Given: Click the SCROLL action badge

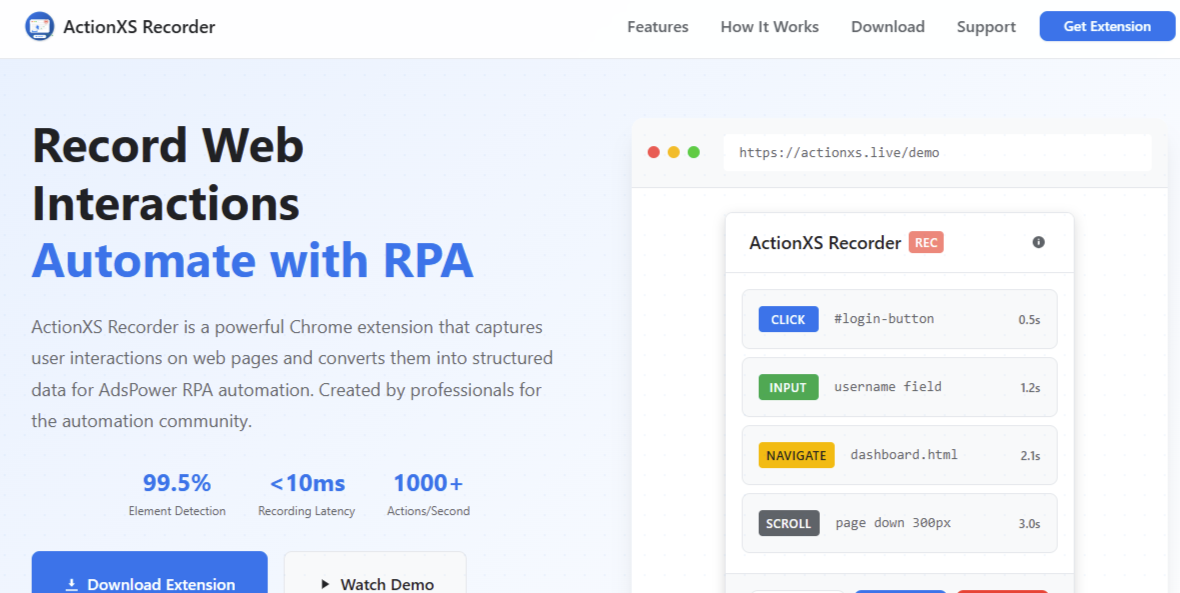Looking at the screenshot, I should [x=789, y=524].
